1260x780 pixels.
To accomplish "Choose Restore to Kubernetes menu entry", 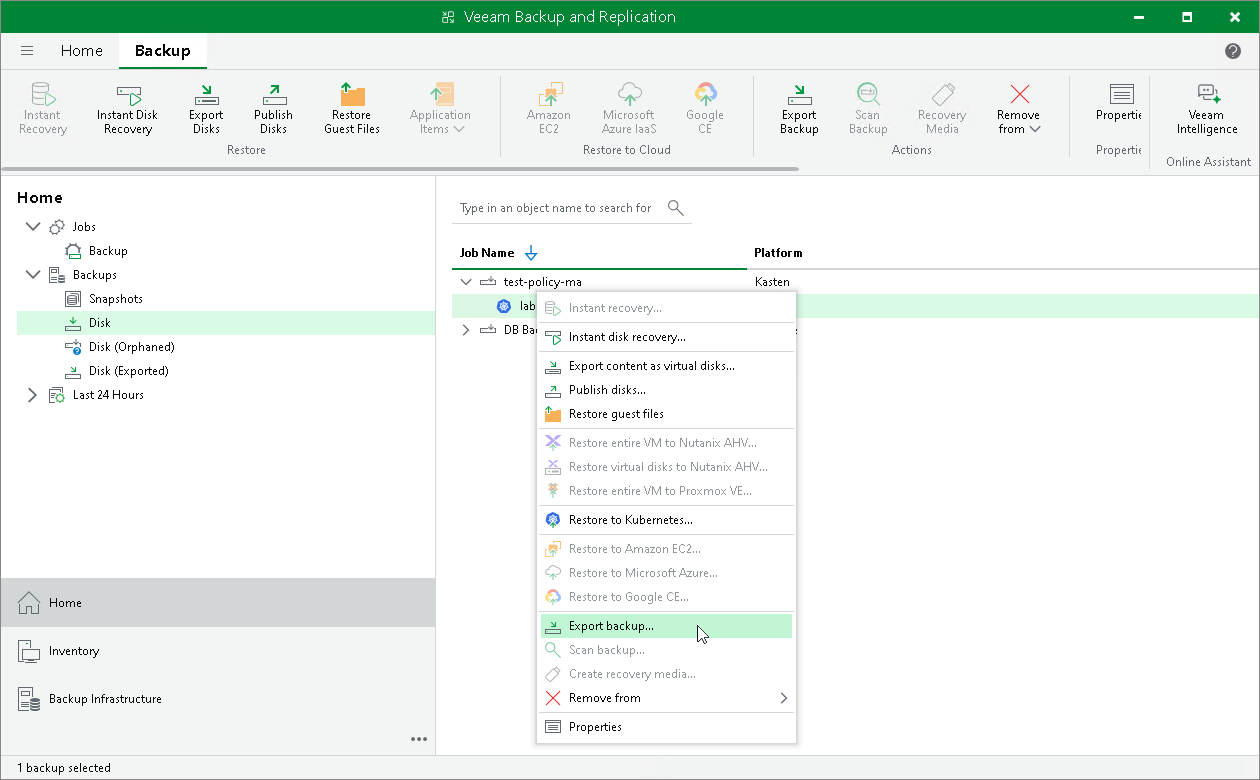I will [666, 520].
